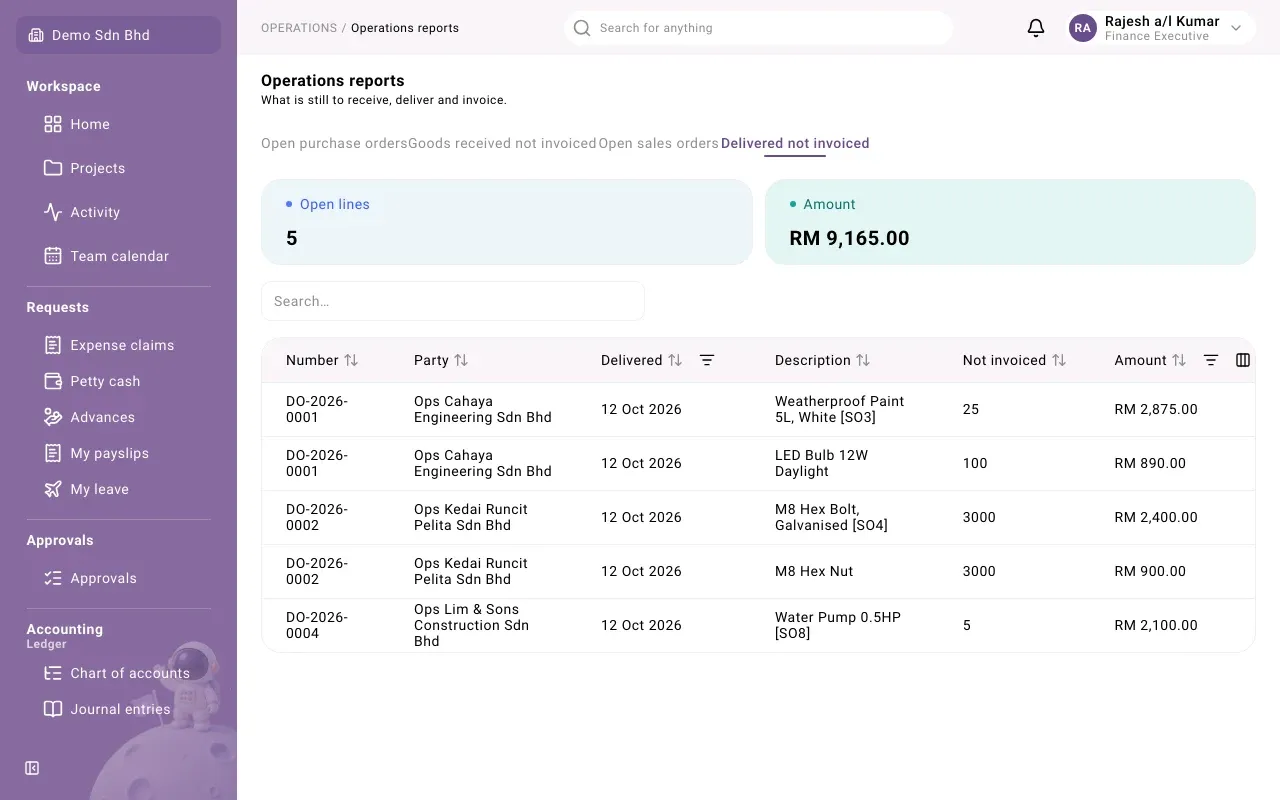Click the Projects folder icon

click(x=53, y=168)
